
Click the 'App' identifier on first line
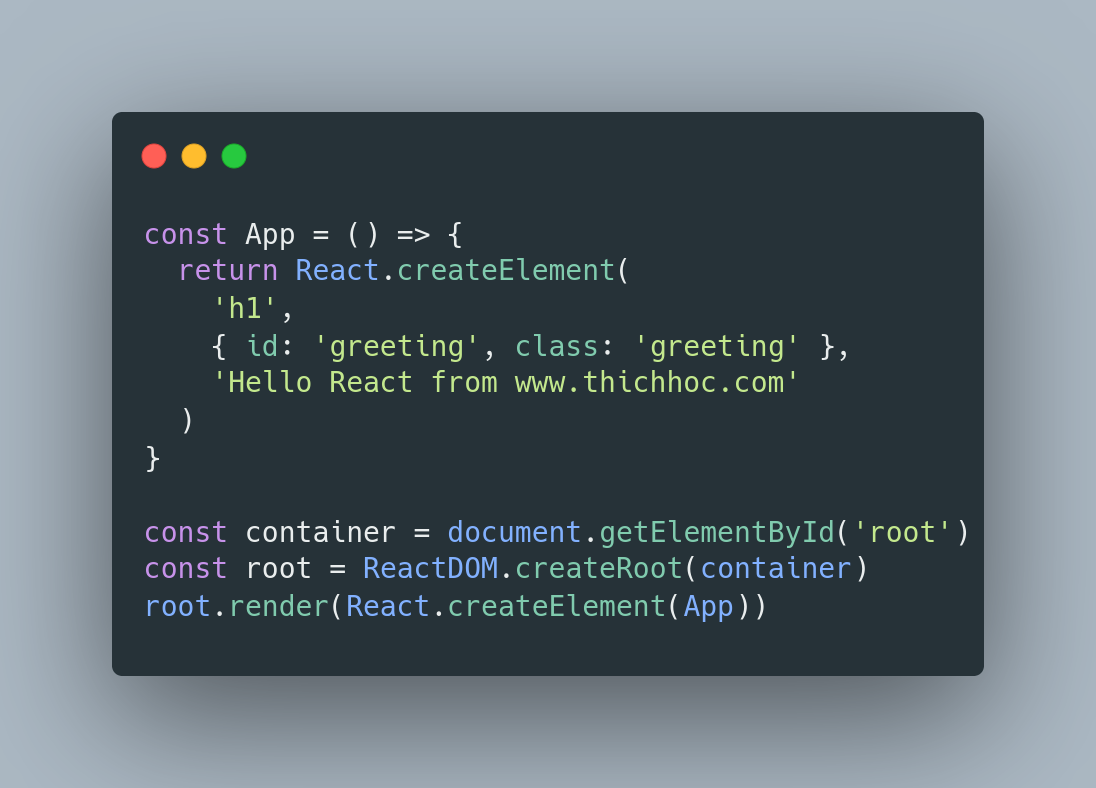pos(270,235)
